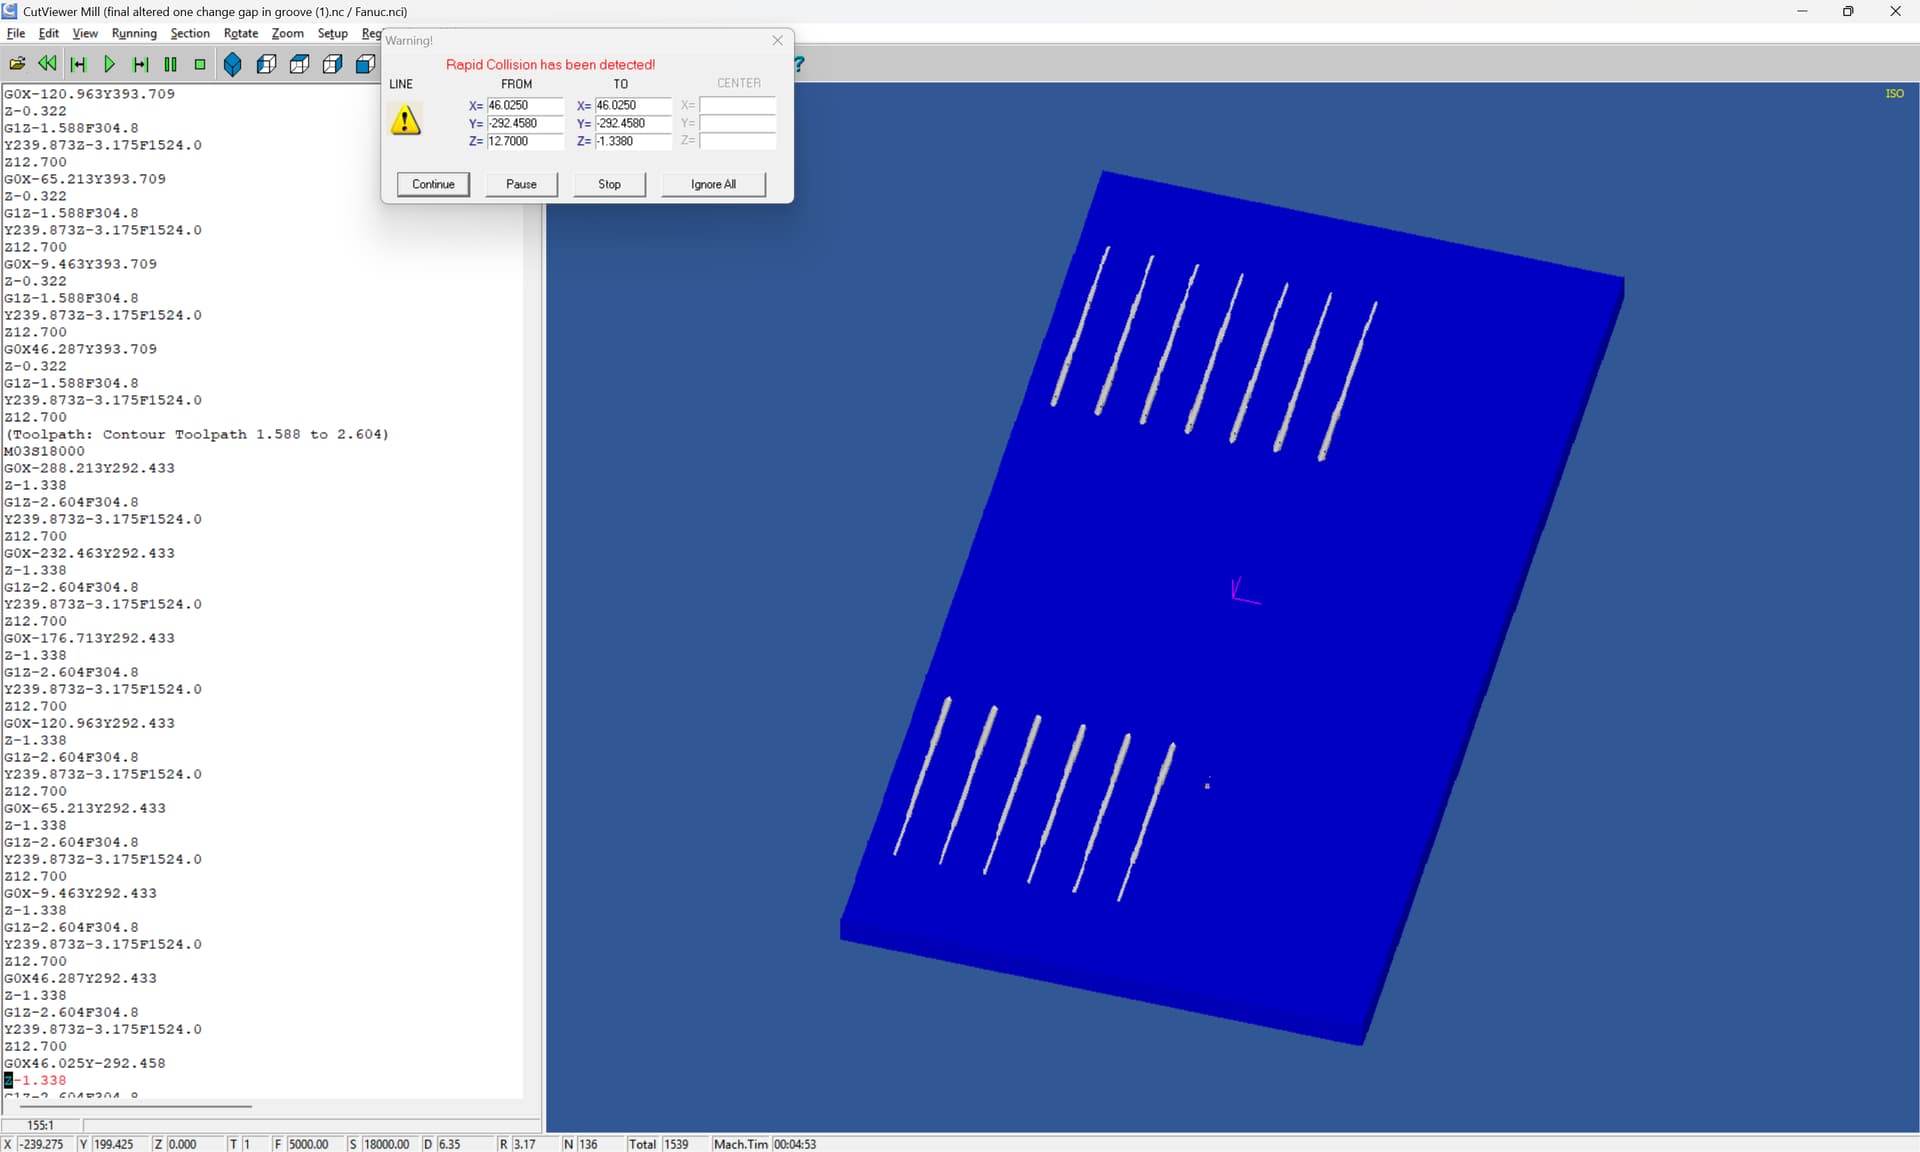
Task: Click the feed rate status F 5000.00
Action: (x=308, y=1144)
